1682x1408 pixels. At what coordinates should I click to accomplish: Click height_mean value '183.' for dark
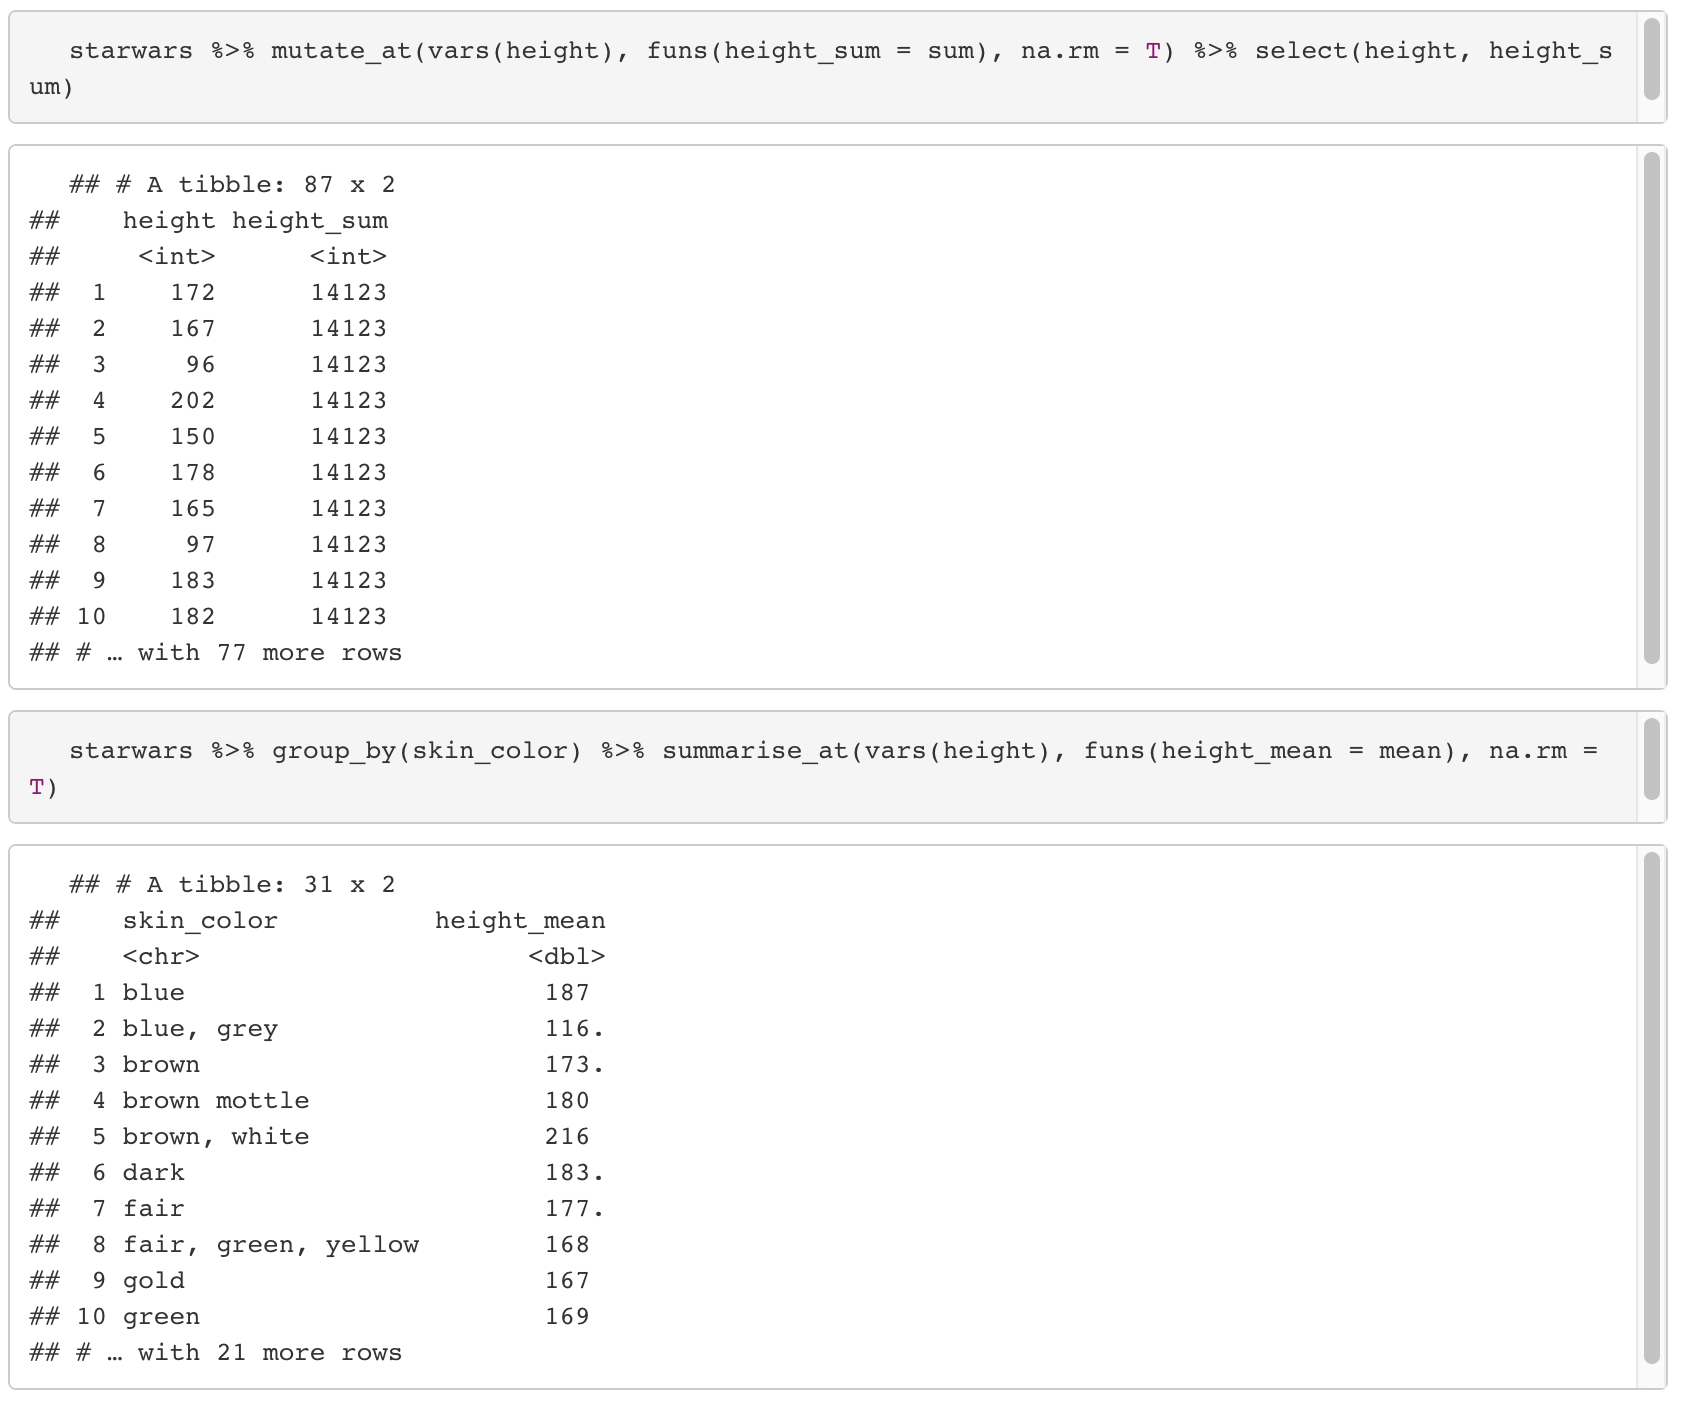[x=575, y=1173]
